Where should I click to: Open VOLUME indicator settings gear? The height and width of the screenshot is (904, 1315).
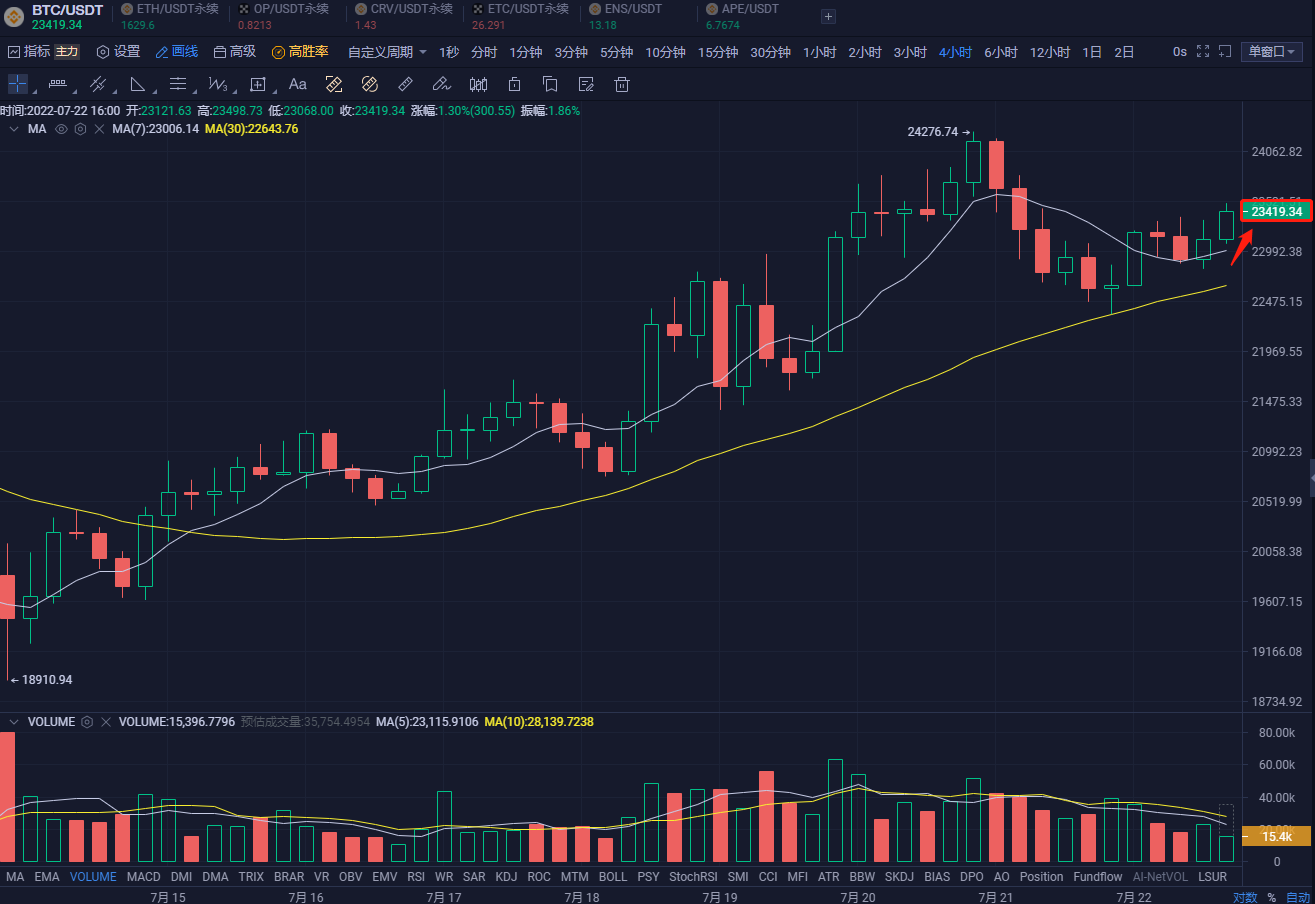pos(87,721)
